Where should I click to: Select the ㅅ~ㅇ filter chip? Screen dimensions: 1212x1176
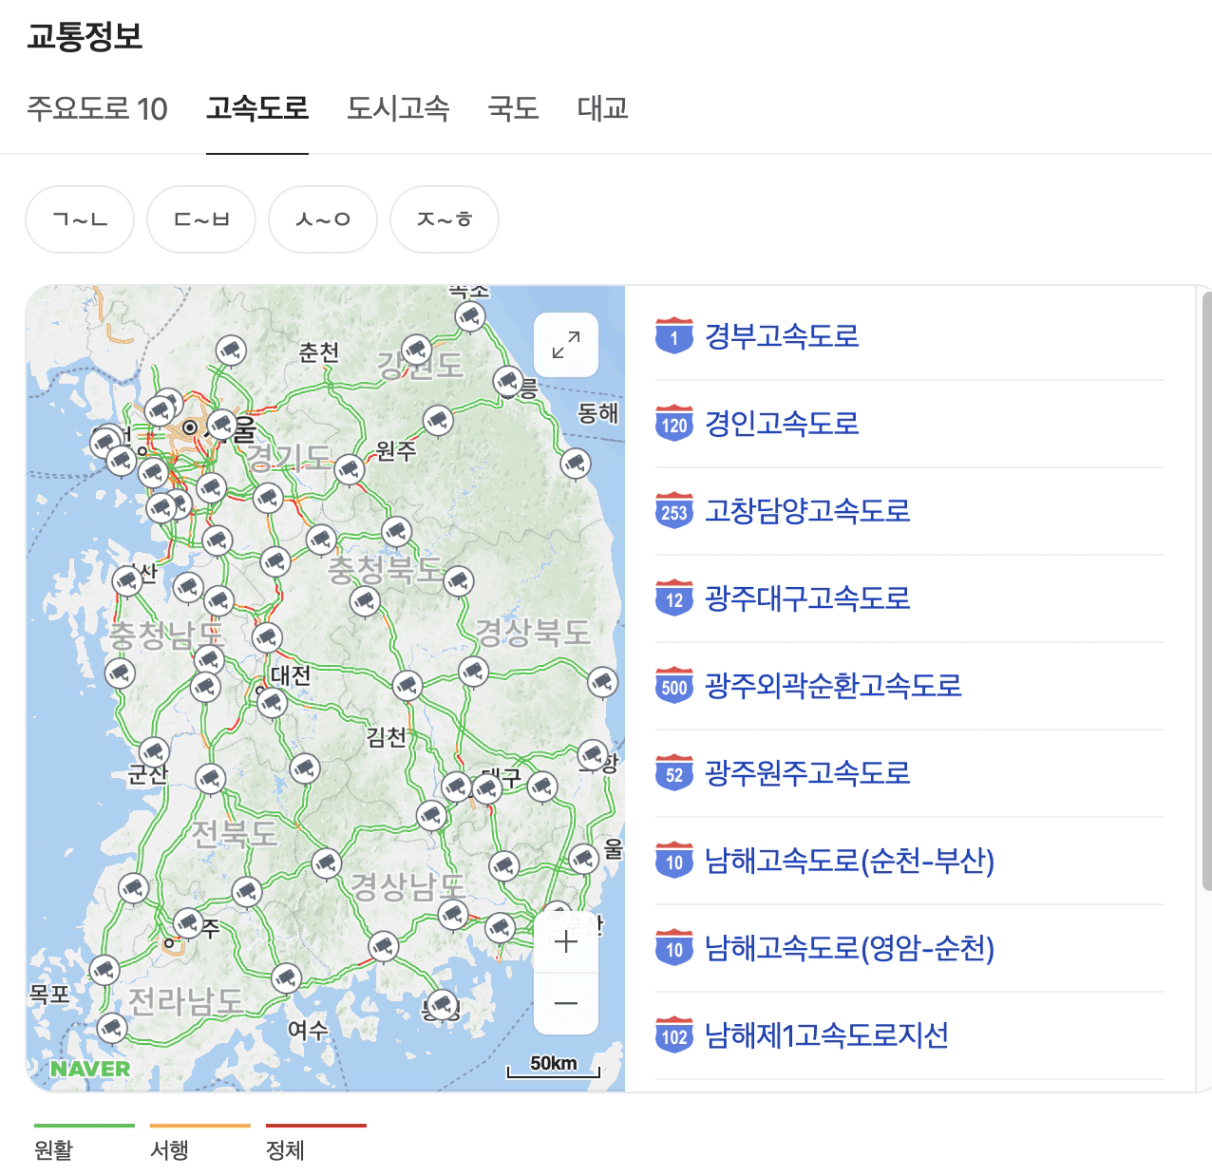323,219
